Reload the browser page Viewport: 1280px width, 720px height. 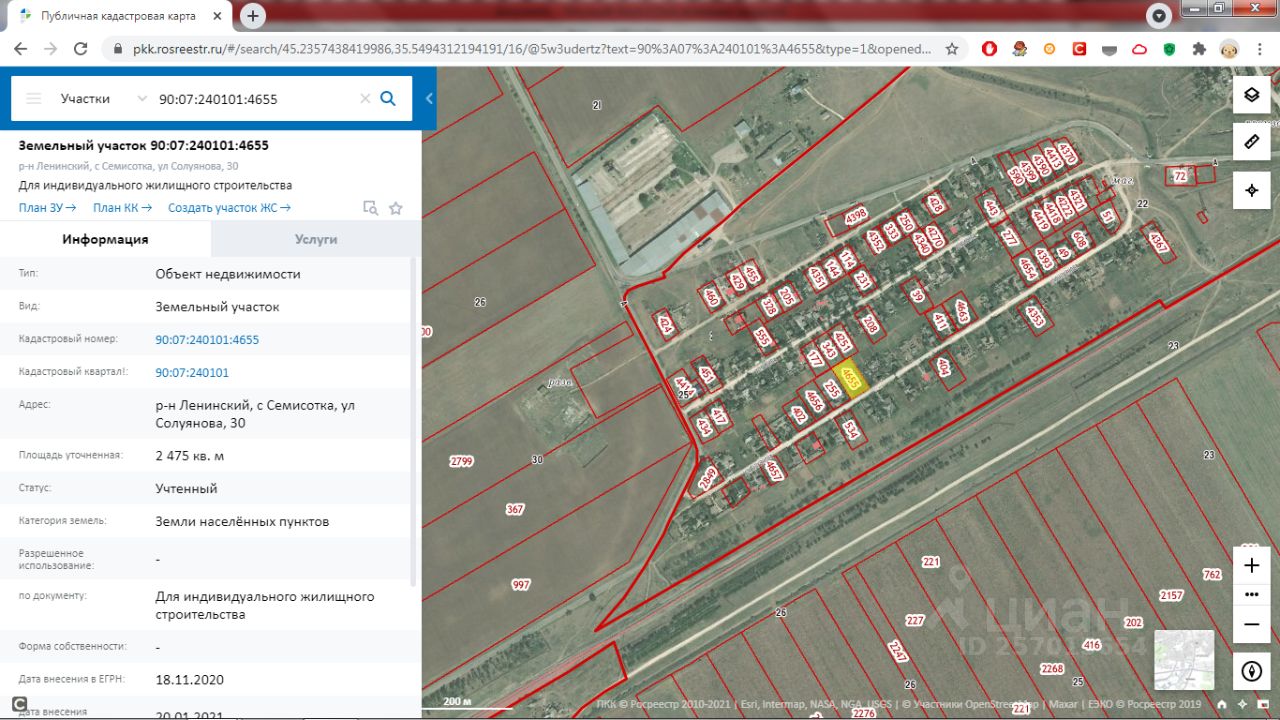click(x=81, y=48)
